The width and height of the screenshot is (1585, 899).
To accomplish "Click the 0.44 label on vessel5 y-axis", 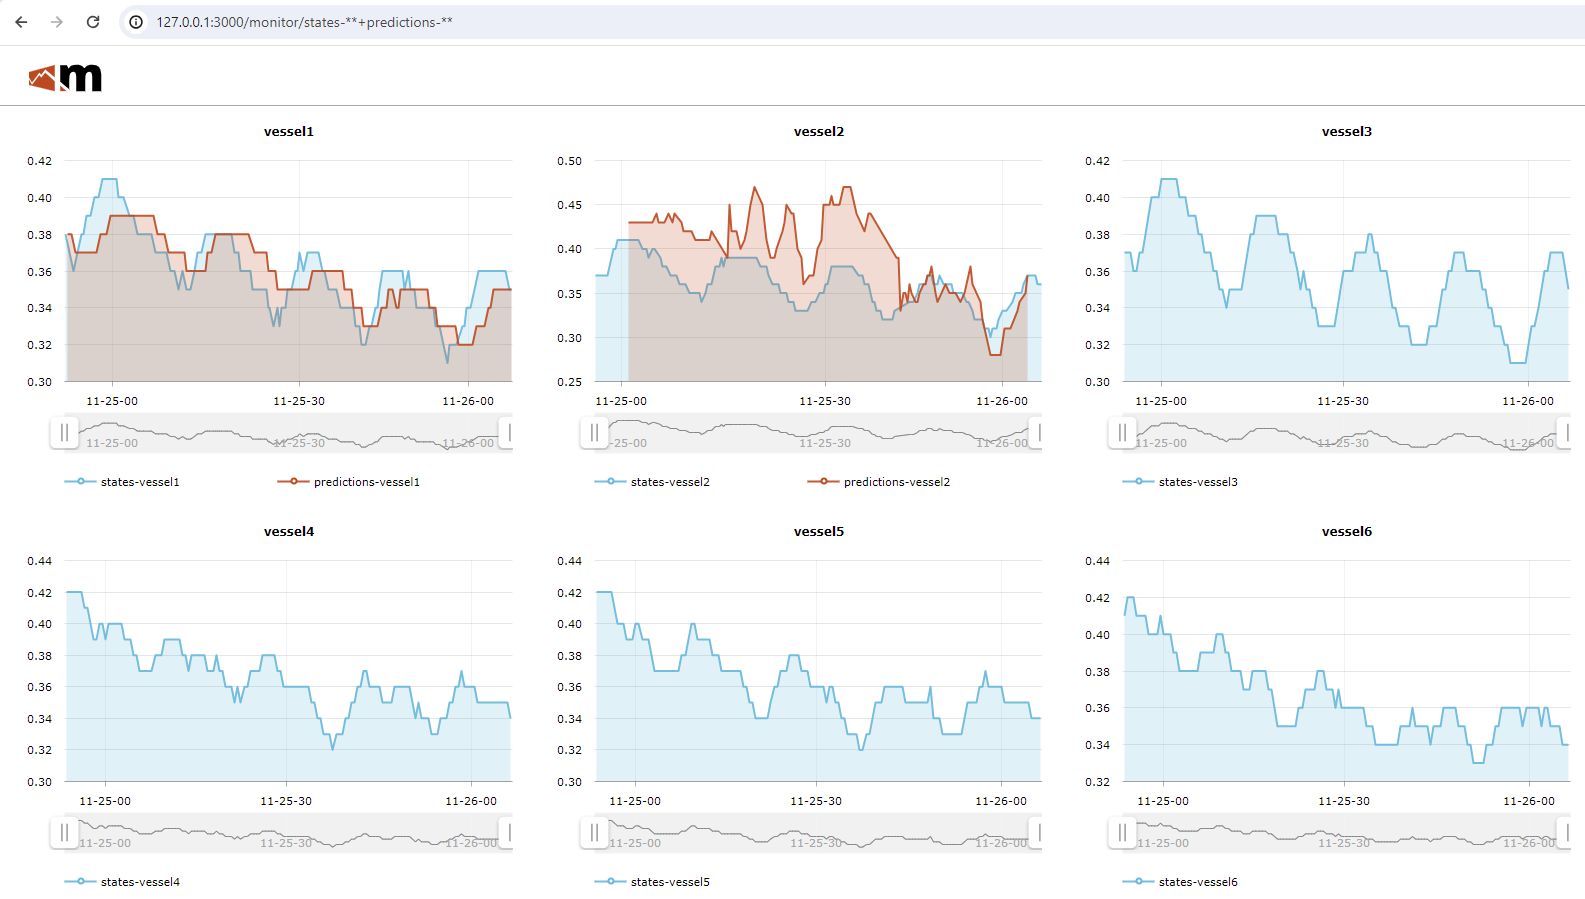I will [569, 561].
